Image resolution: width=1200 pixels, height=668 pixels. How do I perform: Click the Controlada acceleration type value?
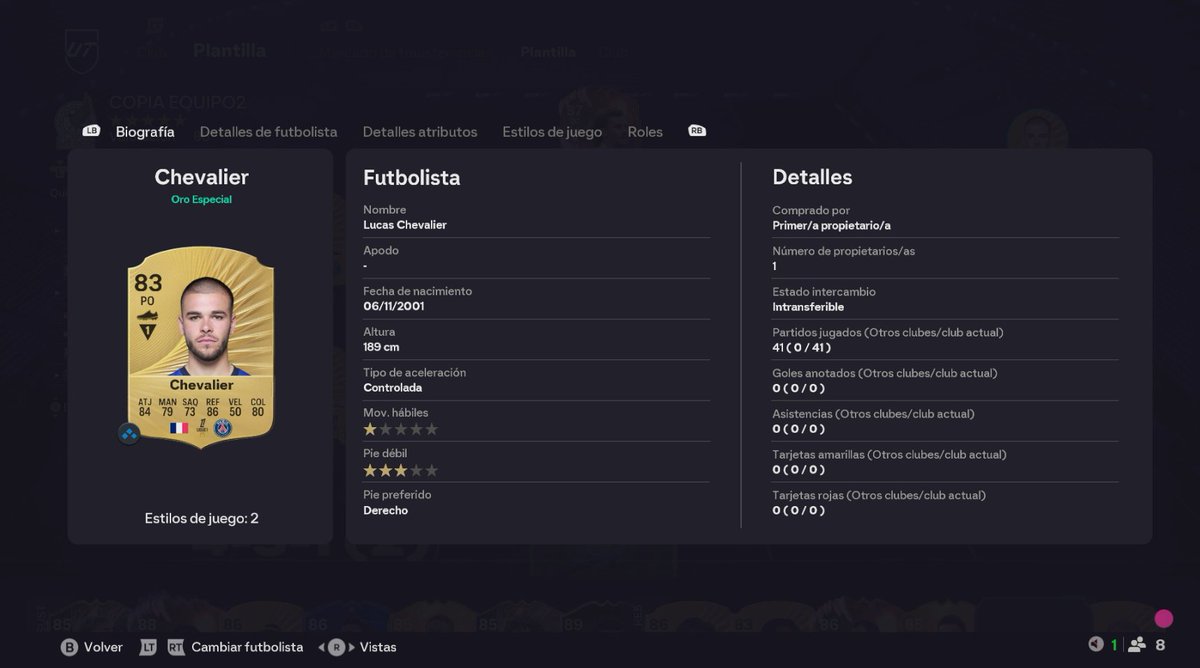(392, 388)
